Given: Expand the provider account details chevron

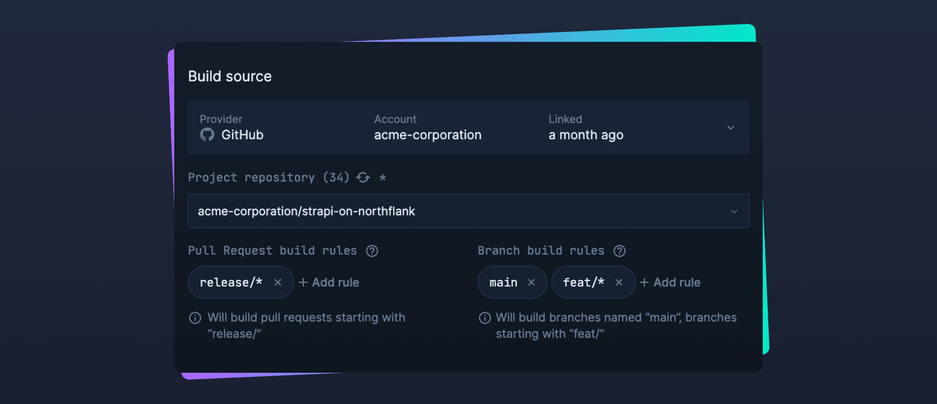Looking at the screenshot, I should [x=730, y=127].
